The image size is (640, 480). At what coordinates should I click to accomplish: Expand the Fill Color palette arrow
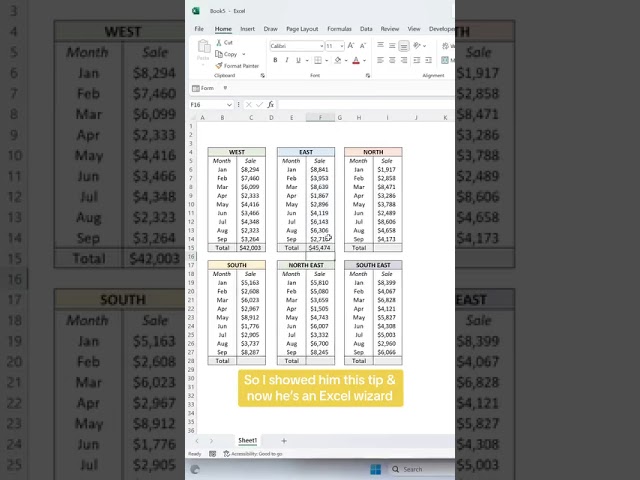[346, 61]
